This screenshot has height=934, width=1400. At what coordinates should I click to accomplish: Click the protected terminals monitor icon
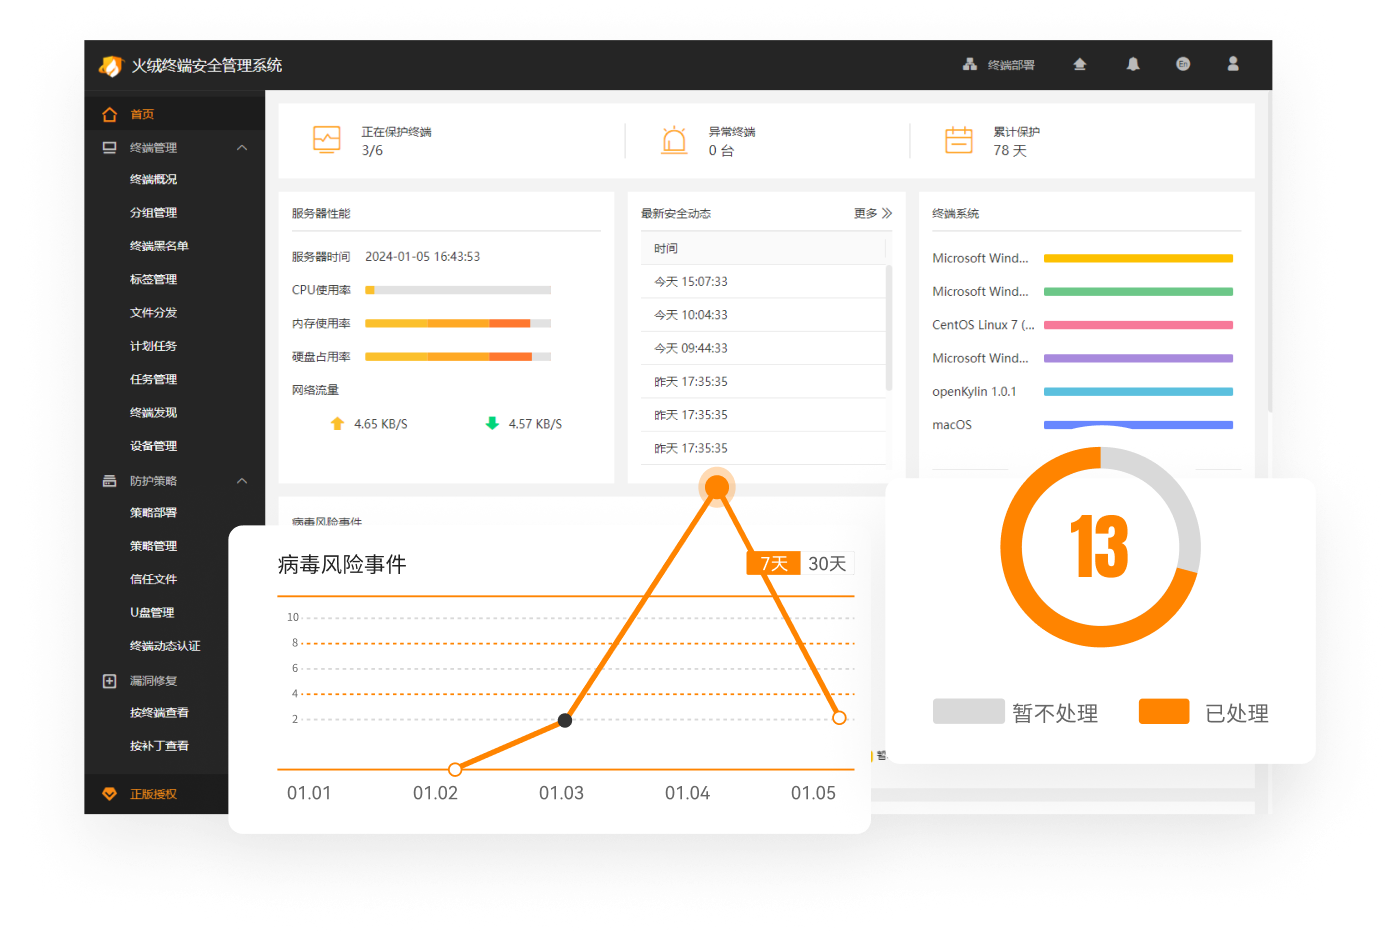pos(327,140)
